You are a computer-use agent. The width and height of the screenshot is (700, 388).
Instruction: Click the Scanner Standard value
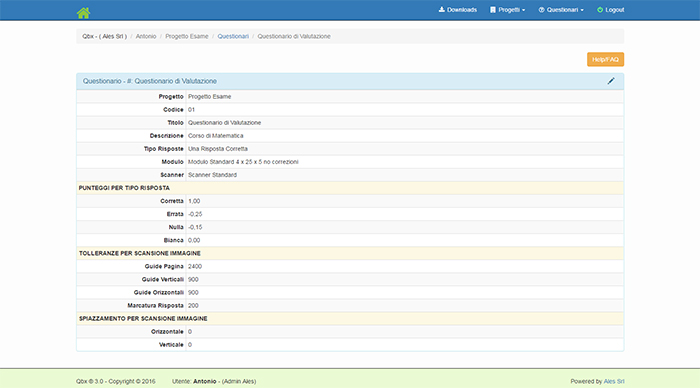(x=212, y=175)
